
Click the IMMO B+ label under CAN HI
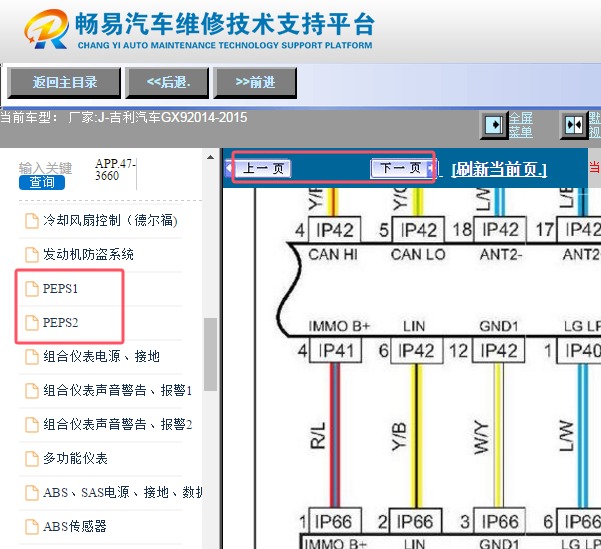click(x=339, y=326)
